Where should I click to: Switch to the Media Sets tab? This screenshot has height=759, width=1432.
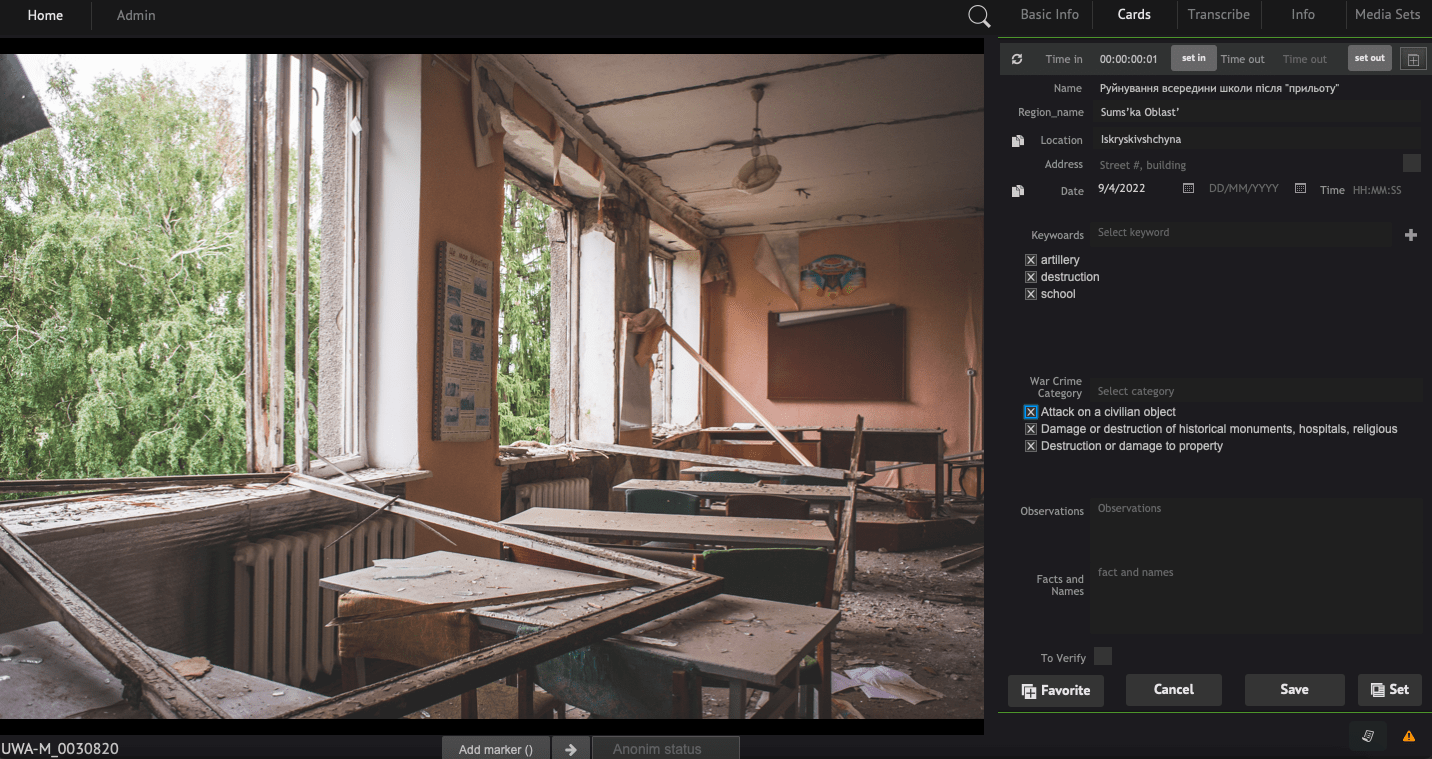coord(1387,14)
